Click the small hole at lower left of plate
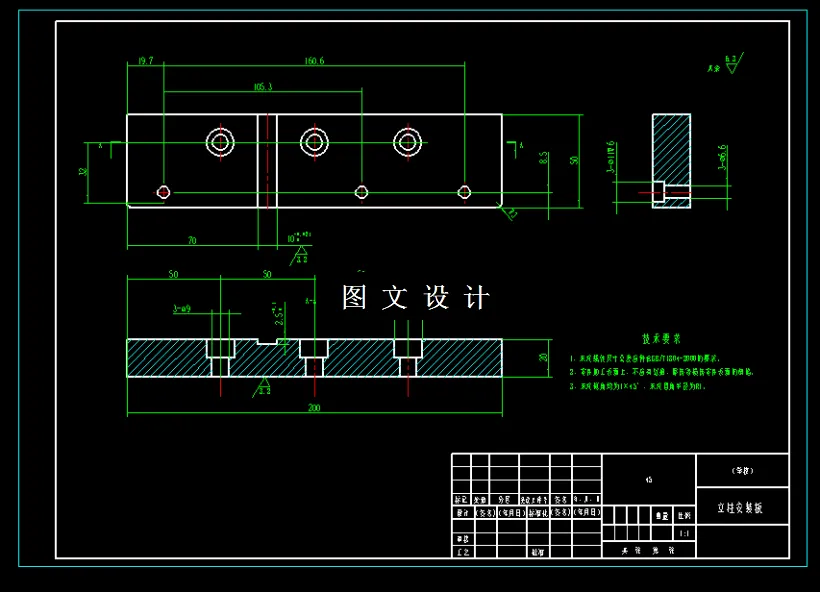The height and width of the screenshot is (592, 820). pyautogui.click(x=164, y=192)
